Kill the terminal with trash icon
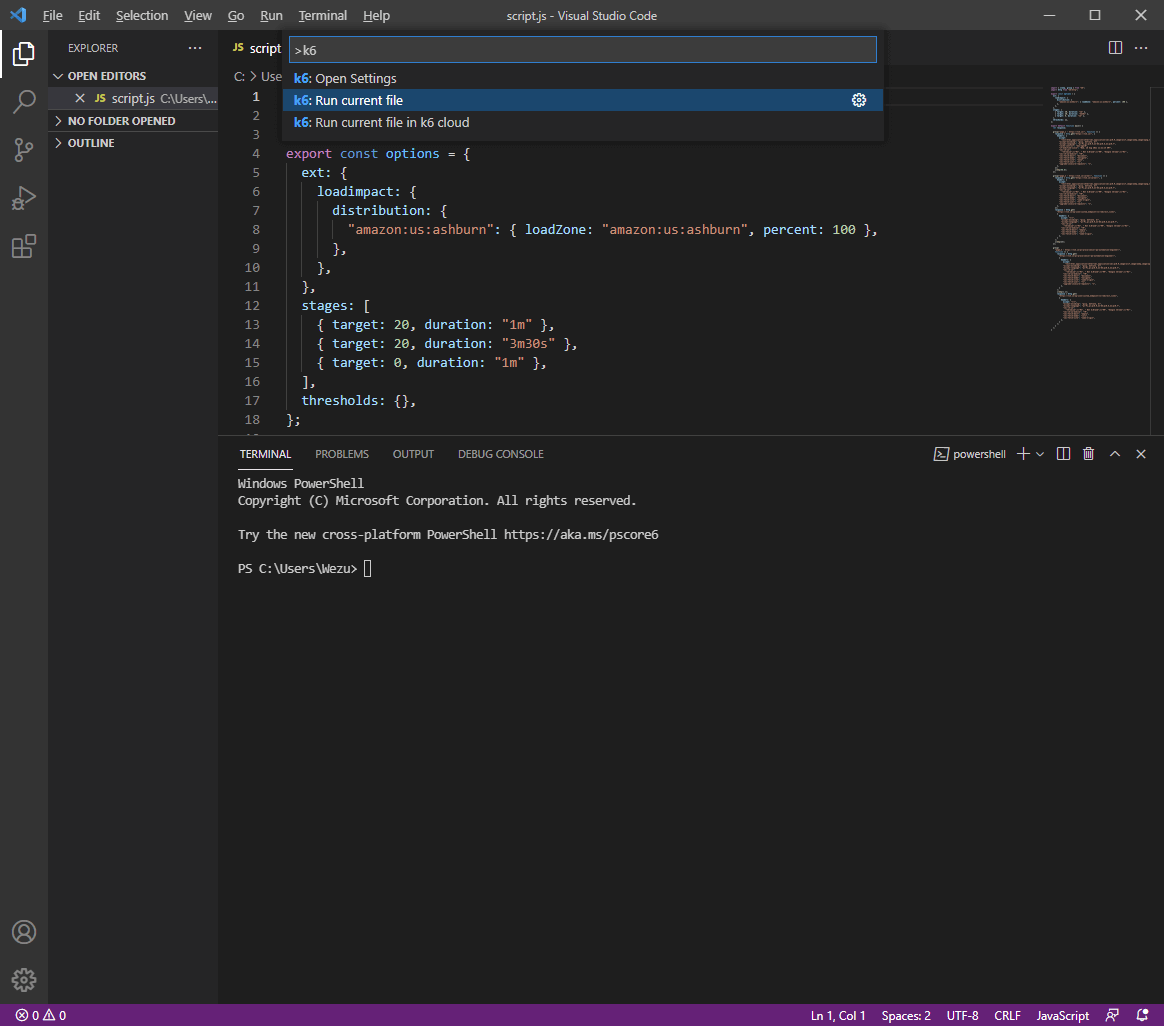1164x1026 pixels. (x=1088, y=454)
